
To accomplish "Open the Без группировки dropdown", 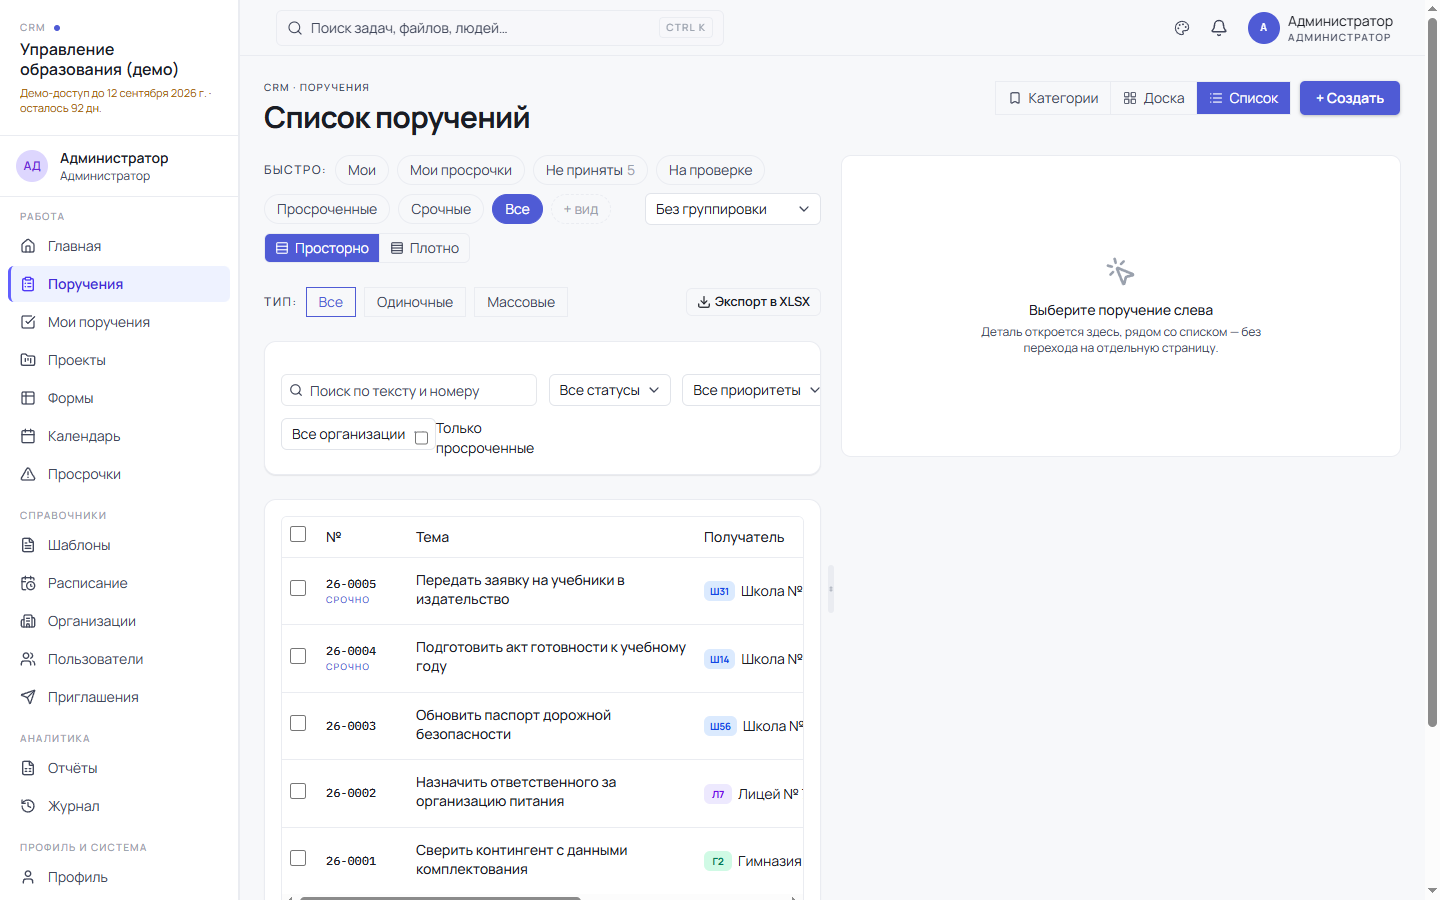I will tap(733, 209).
